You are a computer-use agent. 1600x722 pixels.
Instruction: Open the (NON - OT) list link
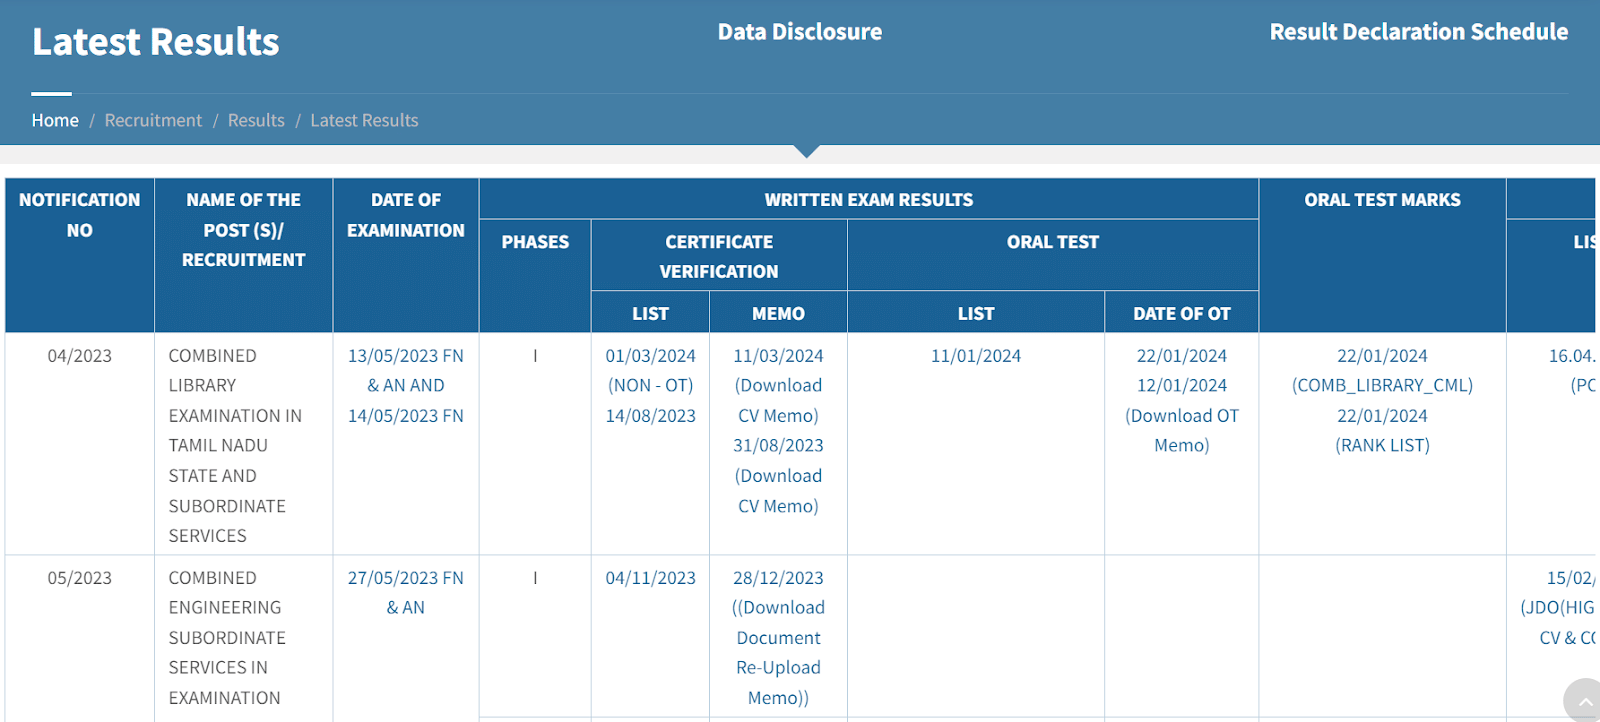pyautogui.click(x=650, y=385)
